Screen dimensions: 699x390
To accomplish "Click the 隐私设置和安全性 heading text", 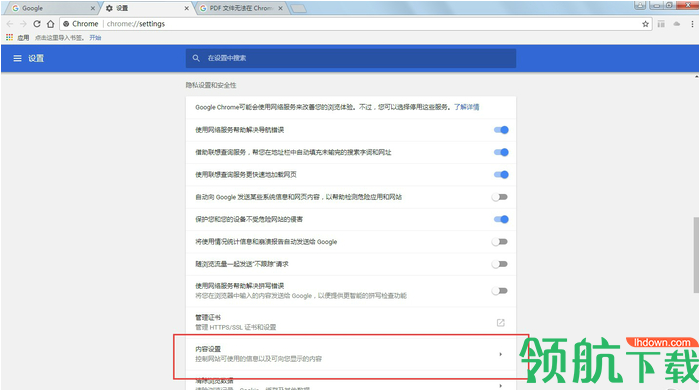I will 211,85.
